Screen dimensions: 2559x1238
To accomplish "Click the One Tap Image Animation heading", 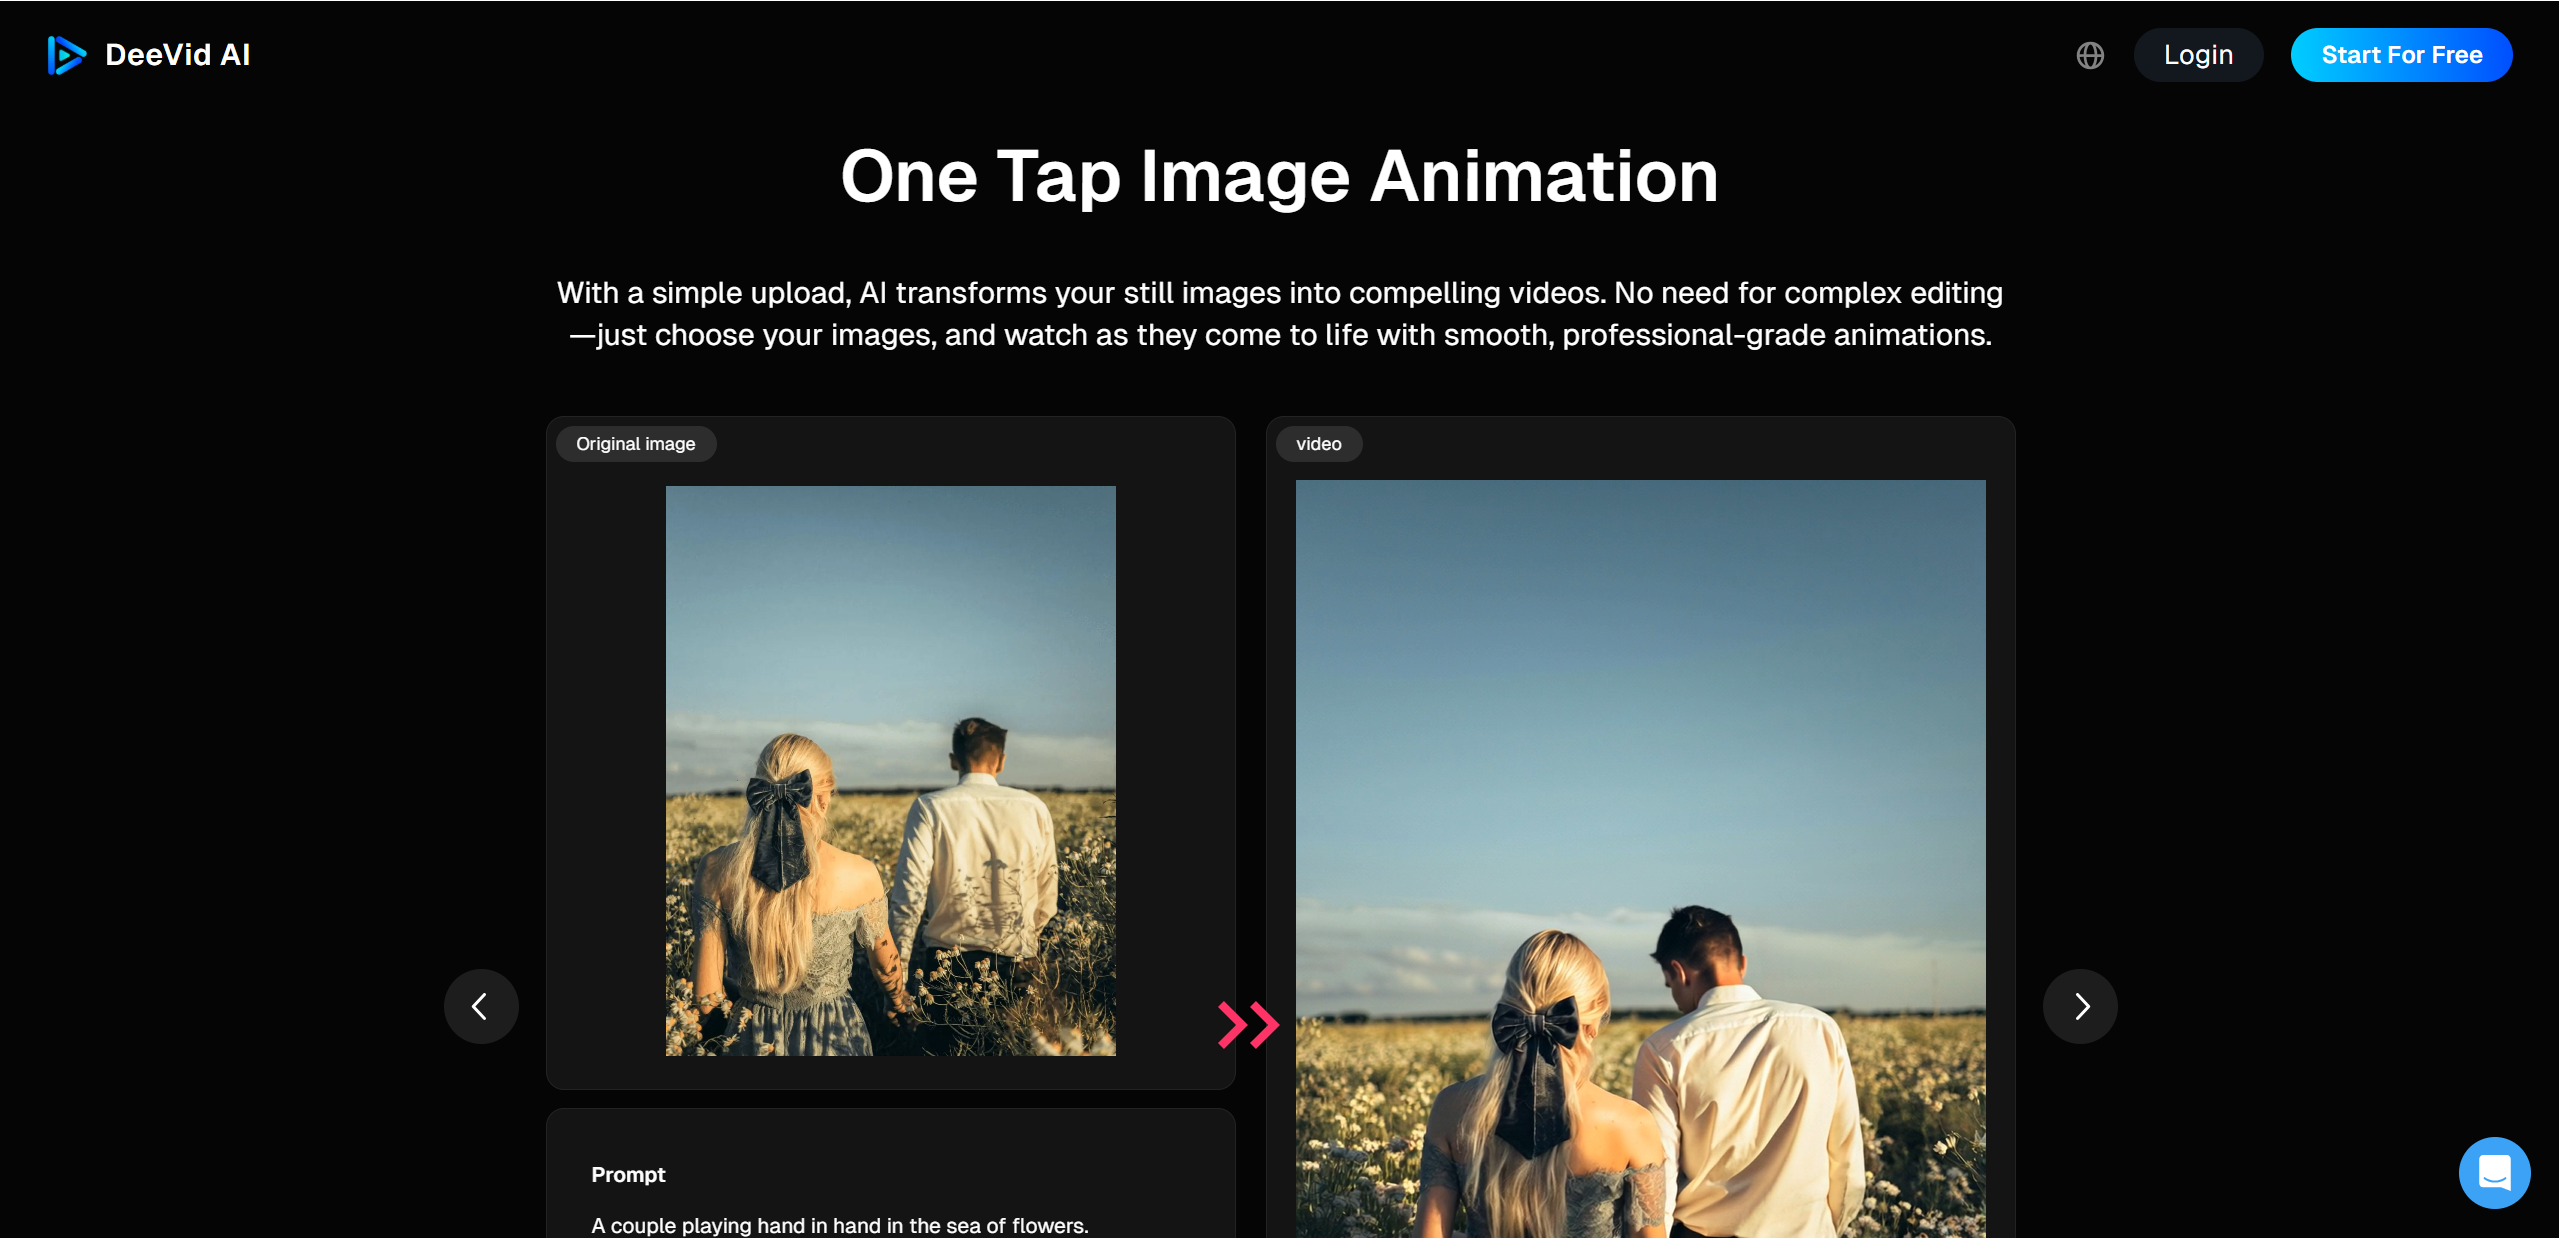I will (1279, 177).
